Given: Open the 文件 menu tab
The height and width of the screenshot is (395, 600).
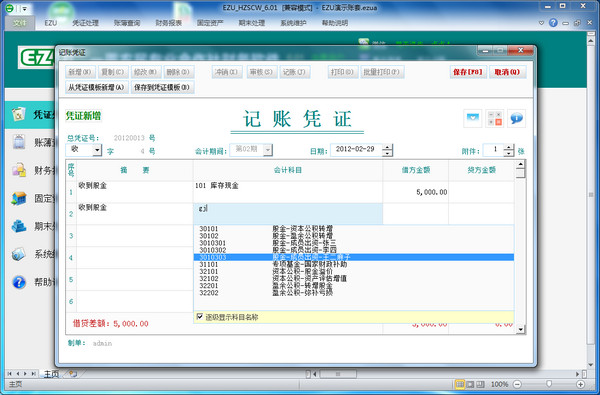Looking at the screenshot, I should (20, 23).
